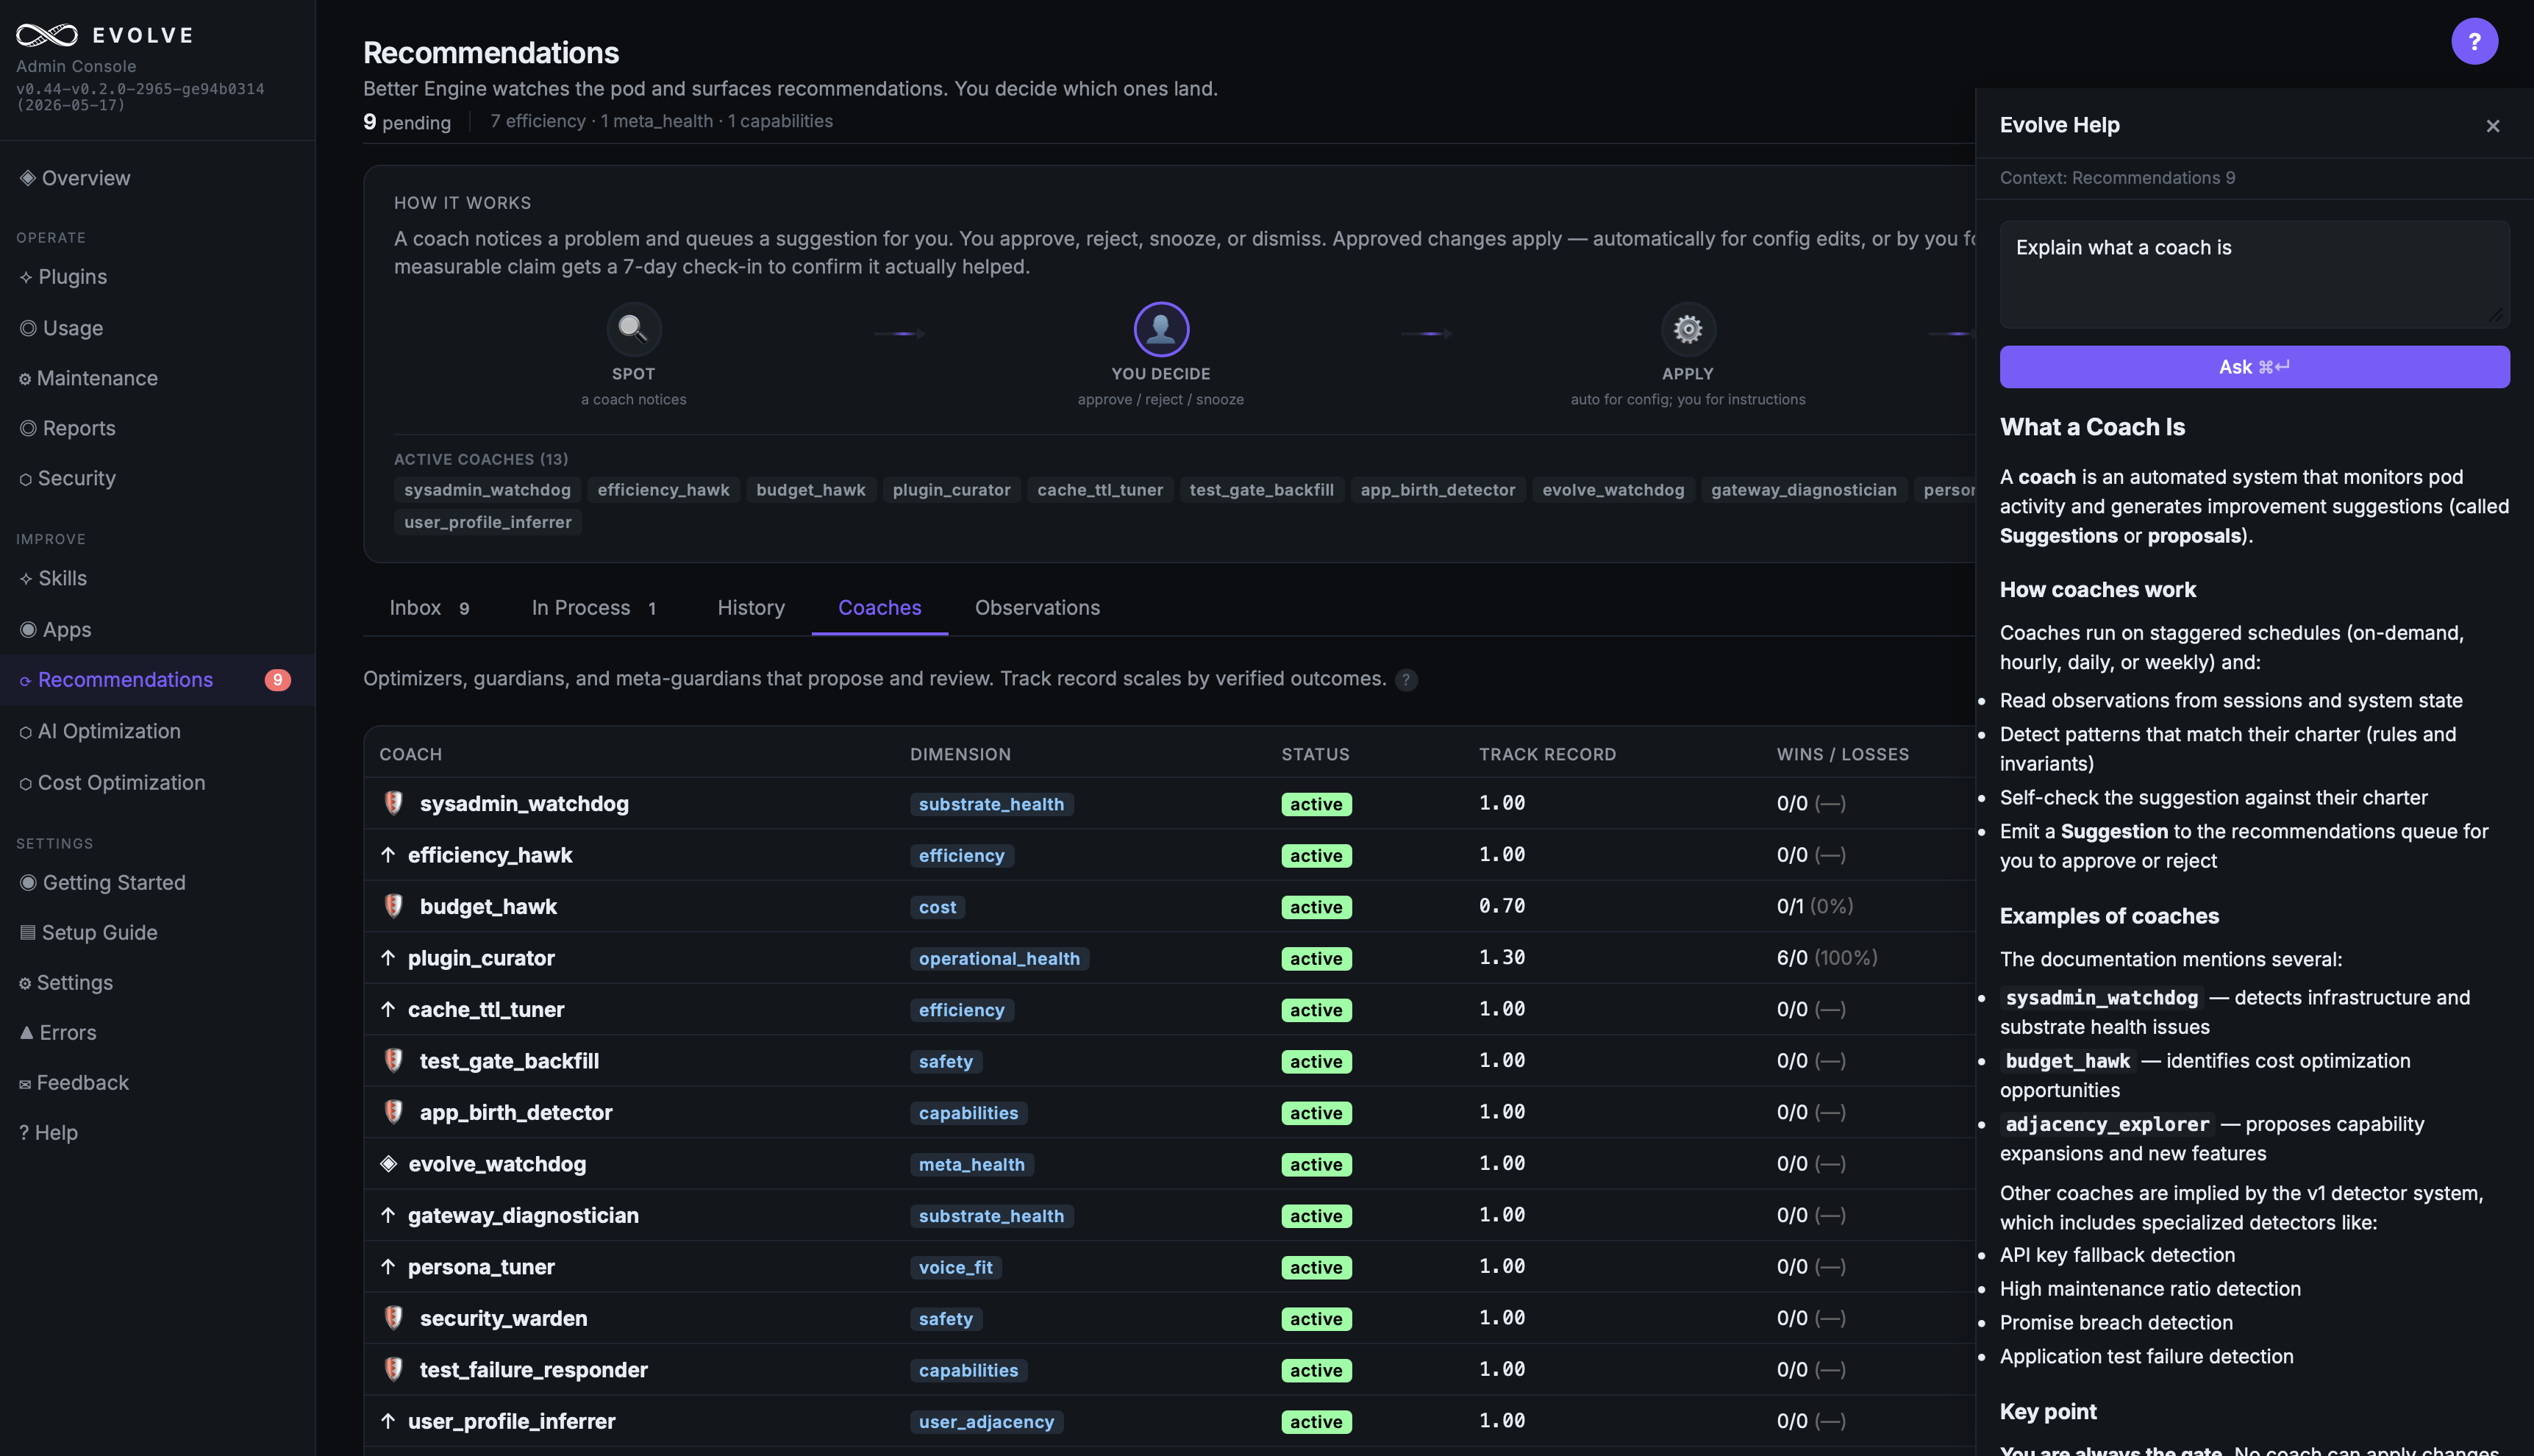Open Overview in the sidebar
This screenshot has width=2534, height=1456.
click(157, 178)
